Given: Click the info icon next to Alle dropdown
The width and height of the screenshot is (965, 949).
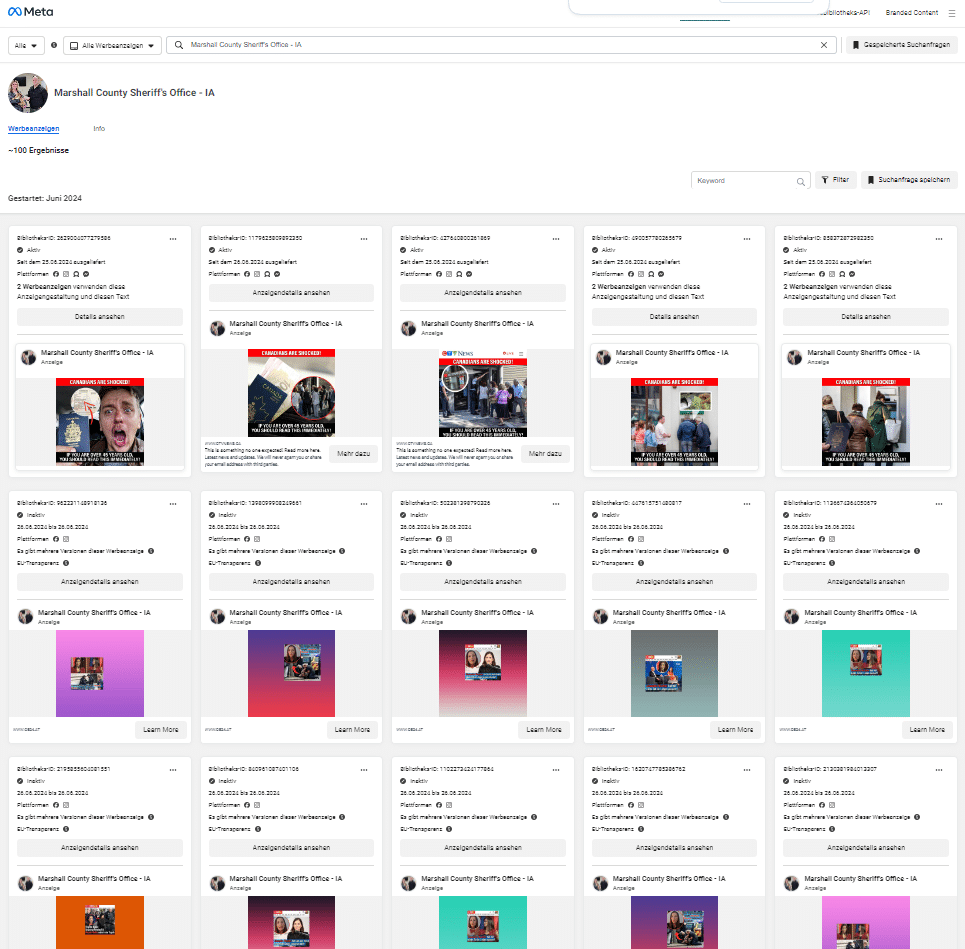Looking at the screenshot, I should tap(54, 45).
